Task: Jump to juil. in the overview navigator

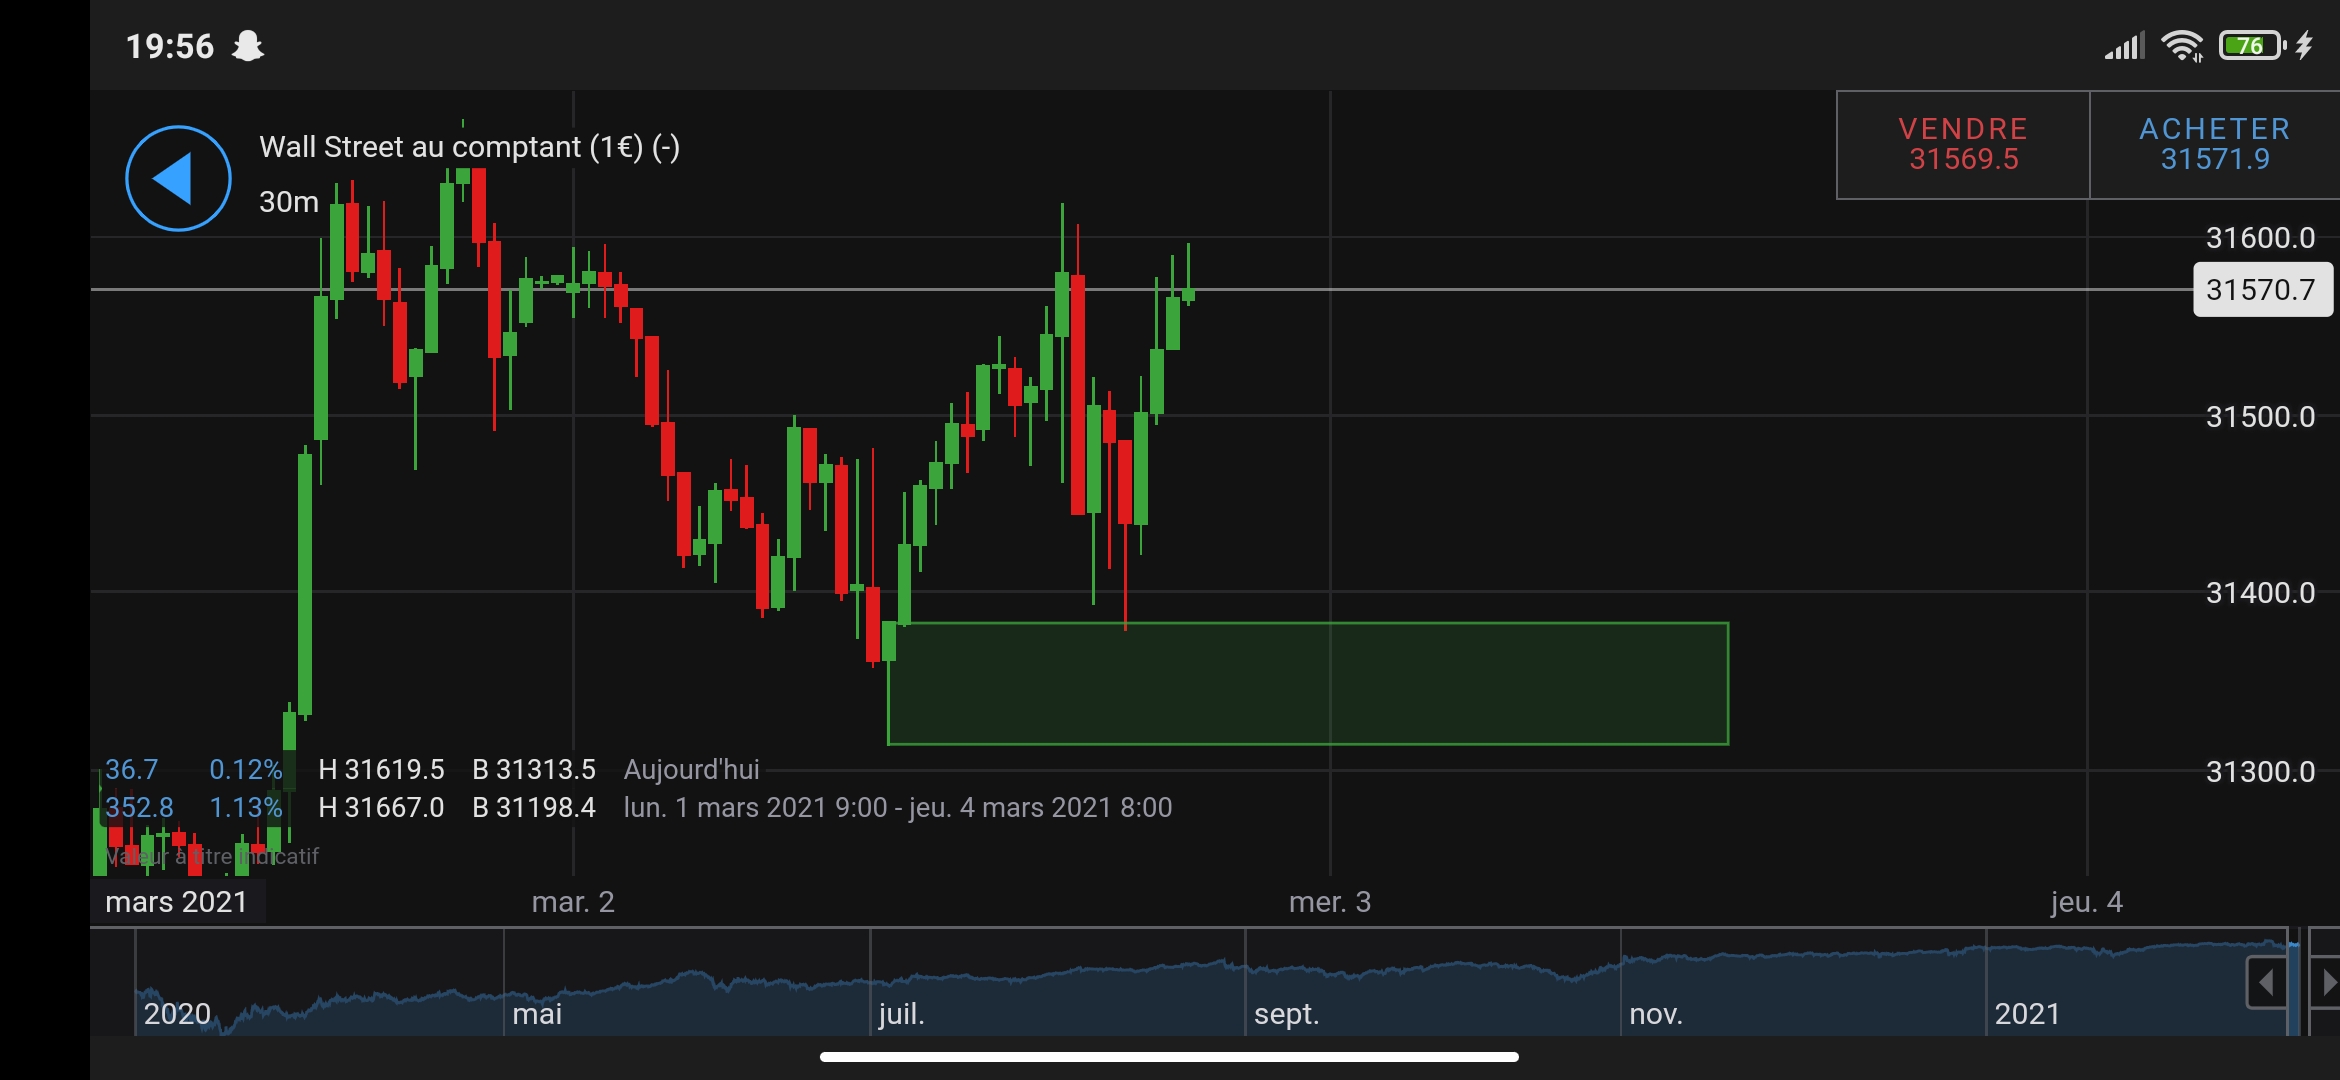Action: point(901,1013)
